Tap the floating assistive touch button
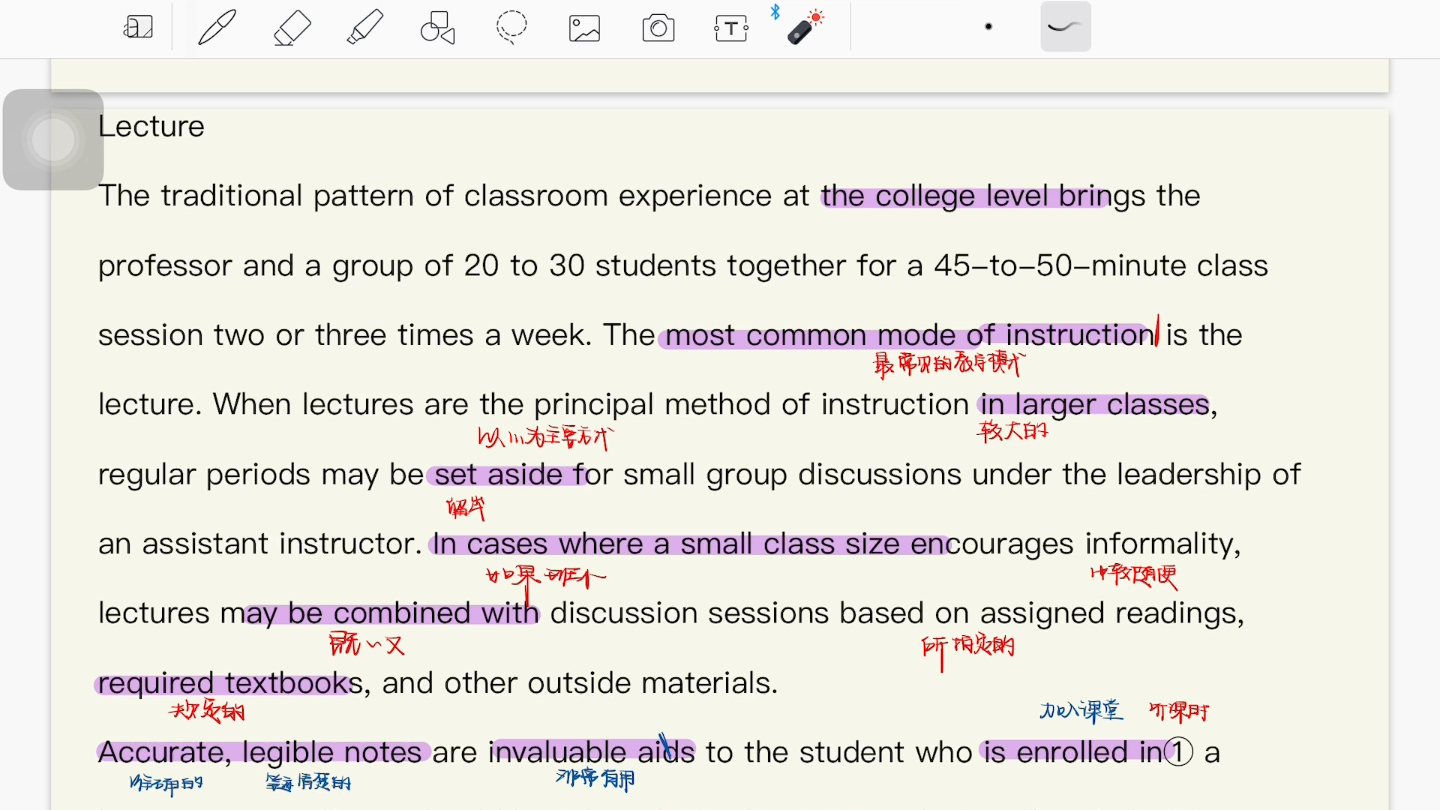This screenshot has height=810, width=1440. (53, 140)
